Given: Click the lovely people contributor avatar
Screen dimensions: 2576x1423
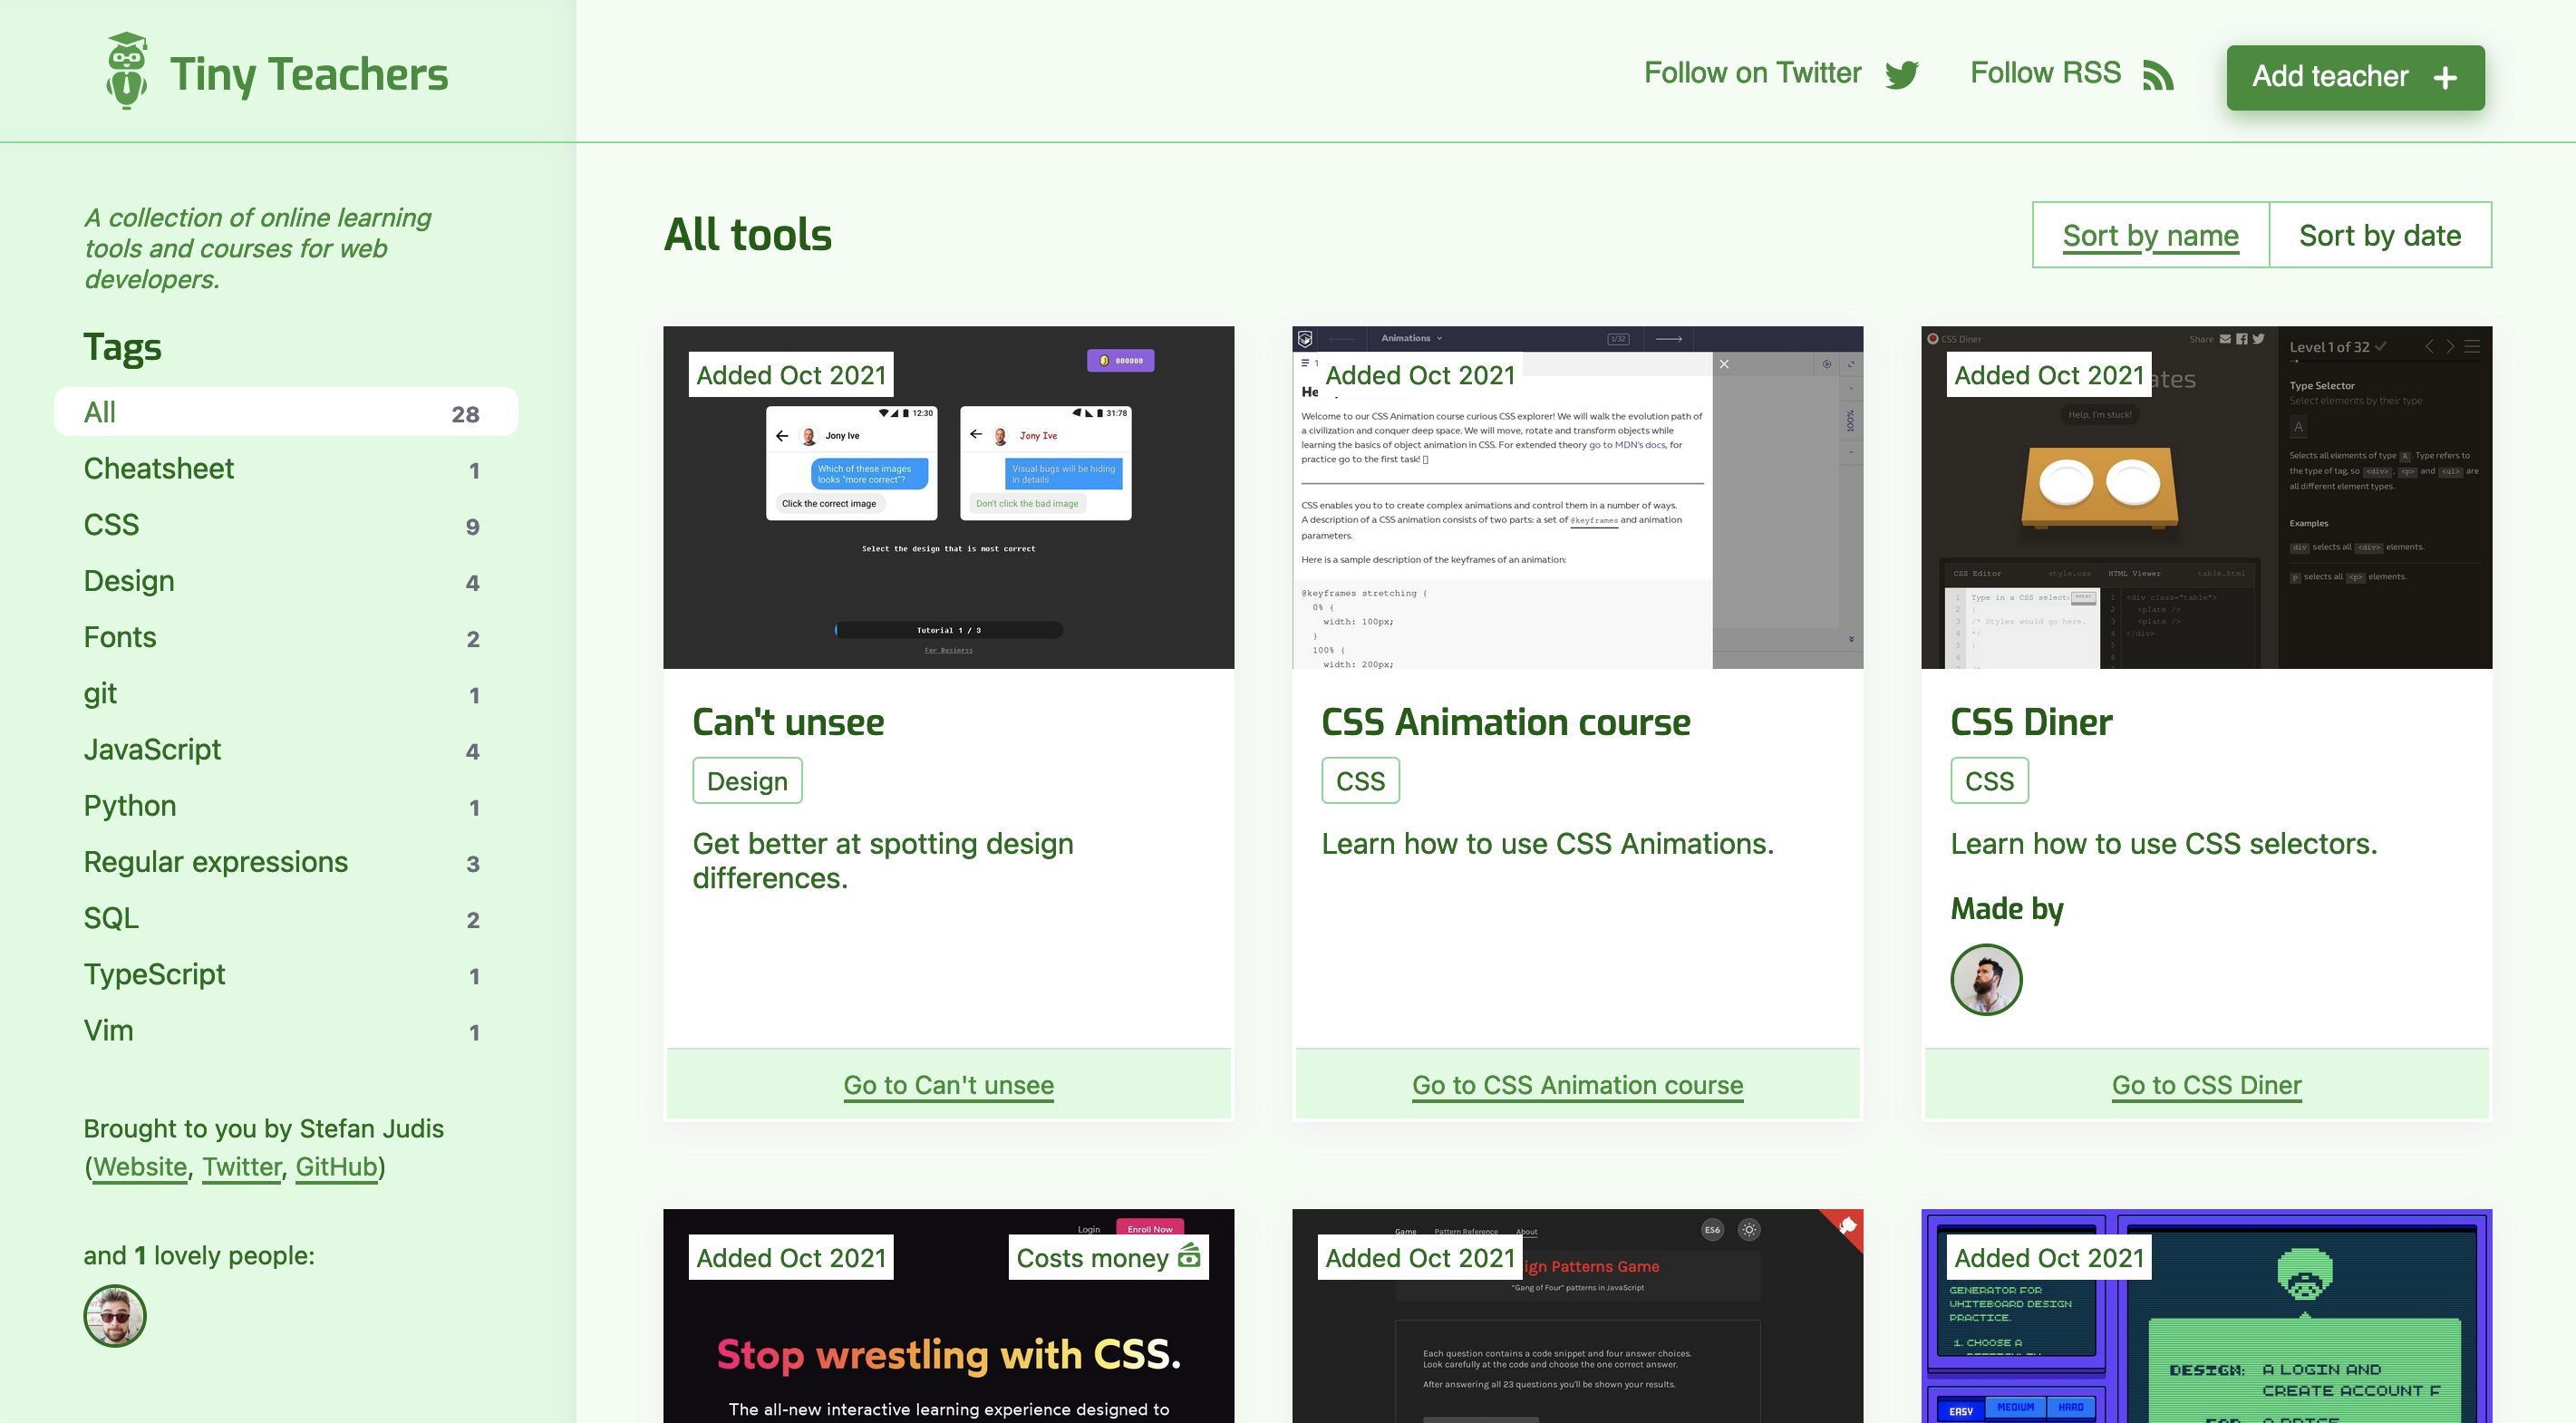Looking at the screenshot, I should tap(115, 1315).
